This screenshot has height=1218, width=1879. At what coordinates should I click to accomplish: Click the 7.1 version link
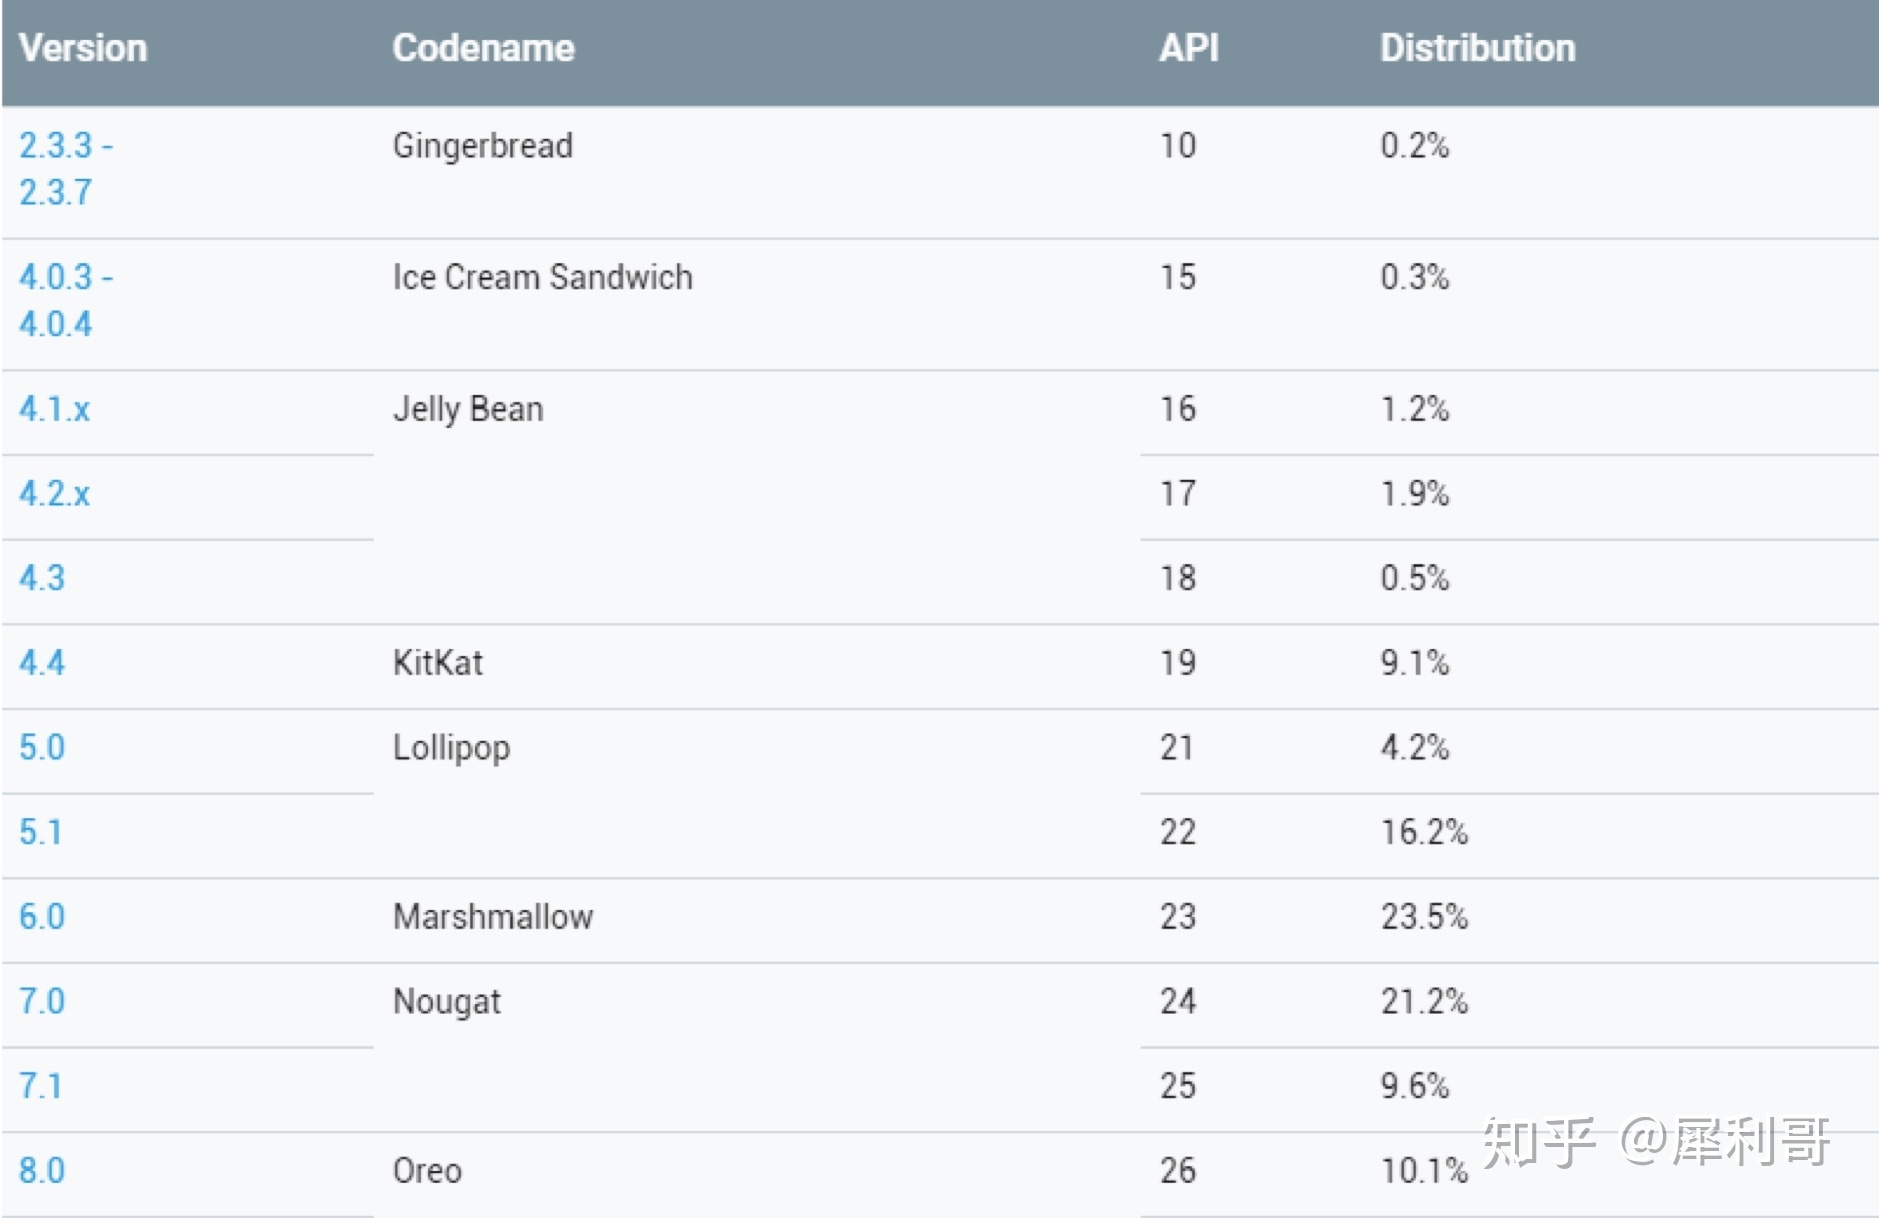click(x=41, y=1086)
